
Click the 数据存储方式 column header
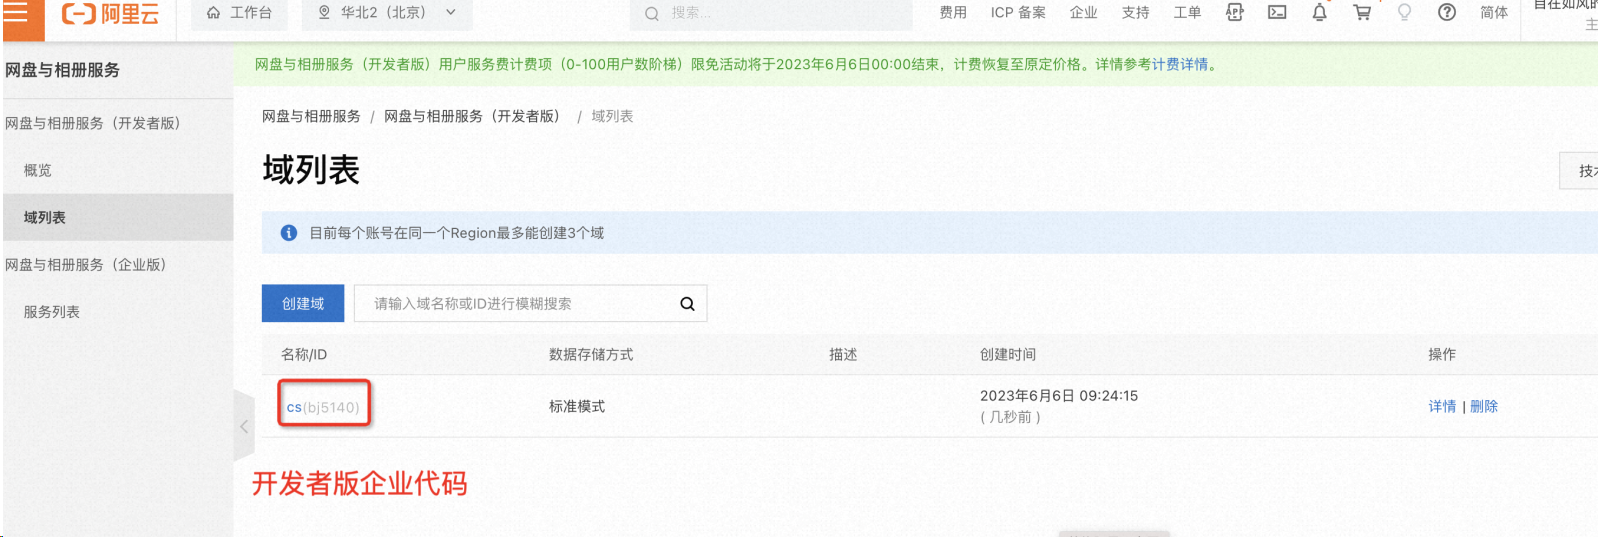click(x=591, y=354)
